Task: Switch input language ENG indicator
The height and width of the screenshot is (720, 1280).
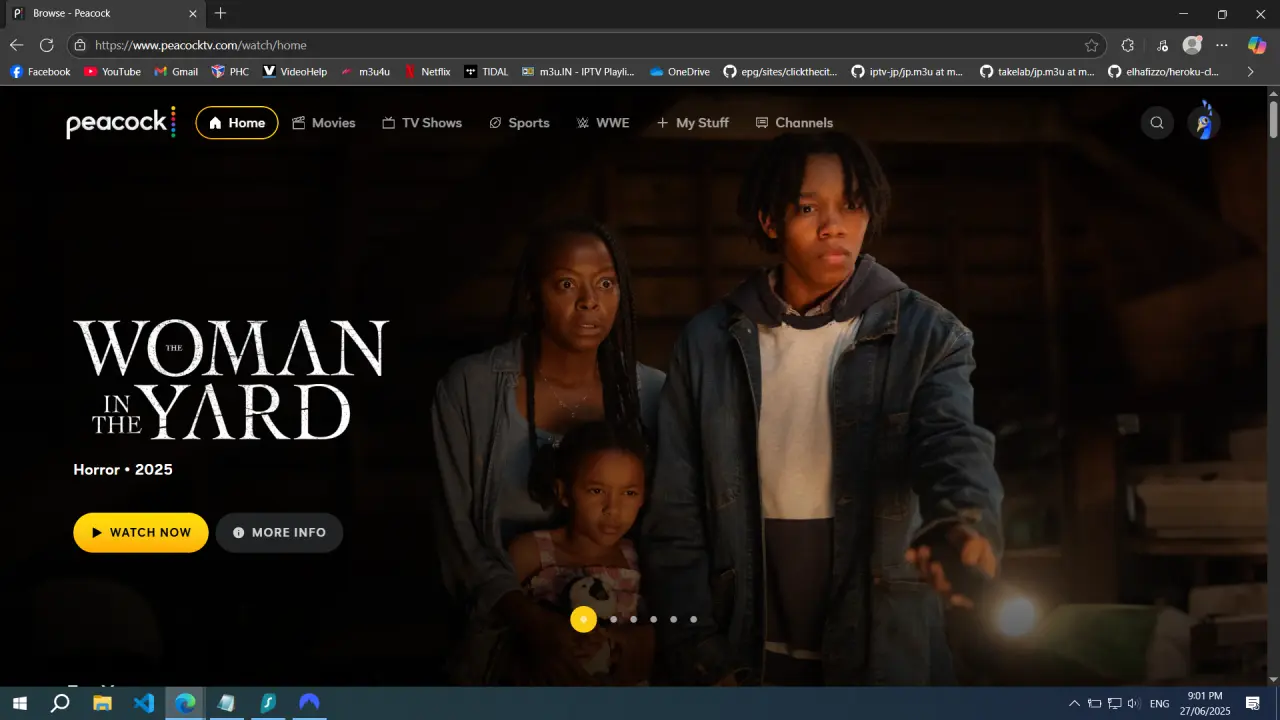Action: pyautogui.click(x=1160, y=704)
